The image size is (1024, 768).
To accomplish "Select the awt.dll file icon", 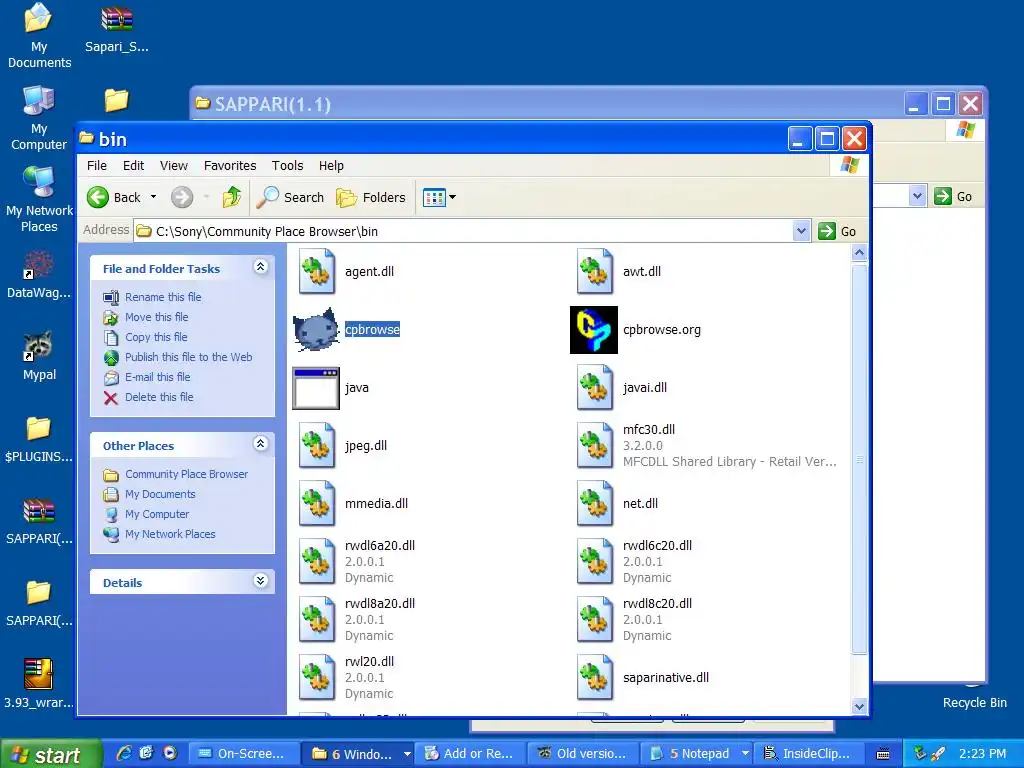I will 595,272.
